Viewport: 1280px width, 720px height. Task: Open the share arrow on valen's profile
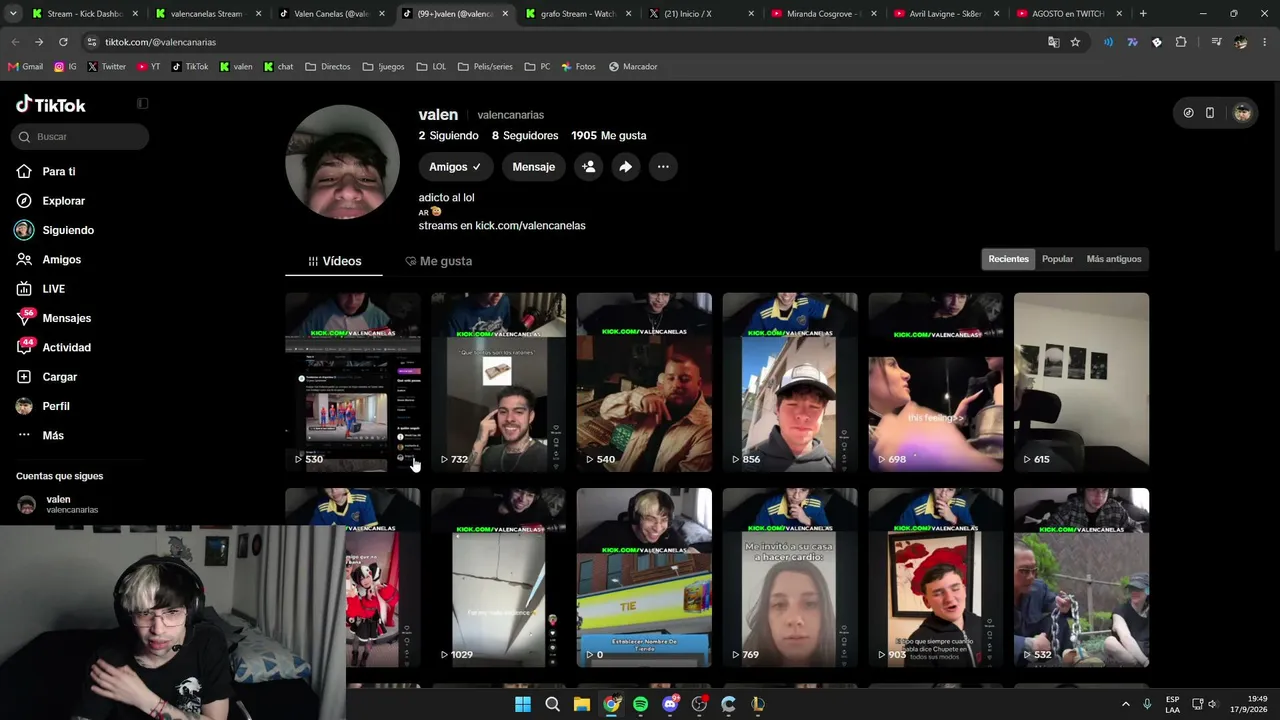tap(625, 167)
